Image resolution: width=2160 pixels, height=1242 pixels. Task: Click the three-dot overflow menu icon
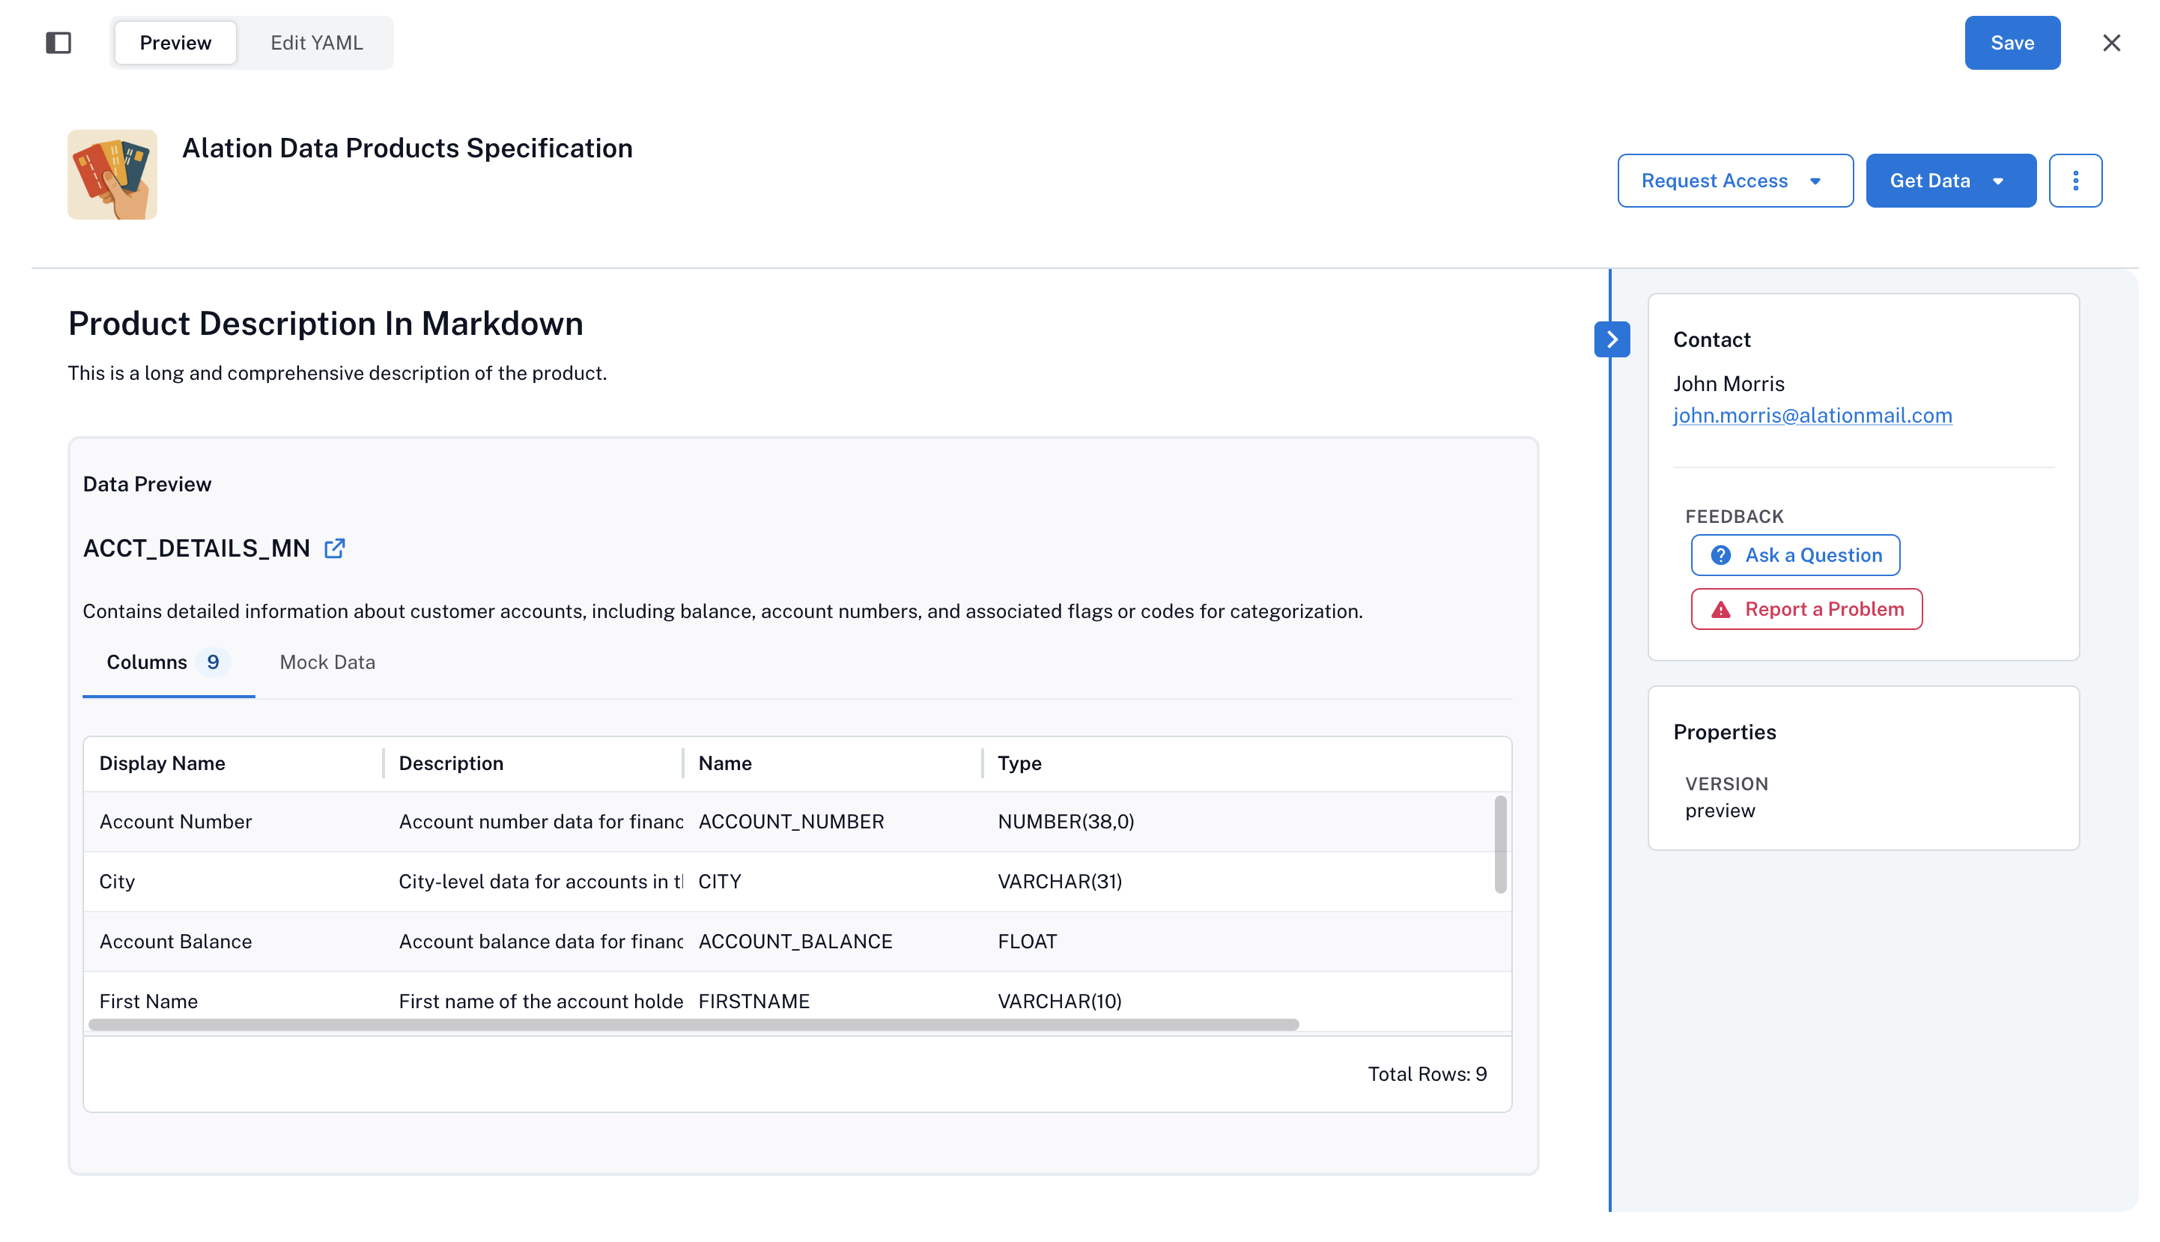[x=2076, y=180]
